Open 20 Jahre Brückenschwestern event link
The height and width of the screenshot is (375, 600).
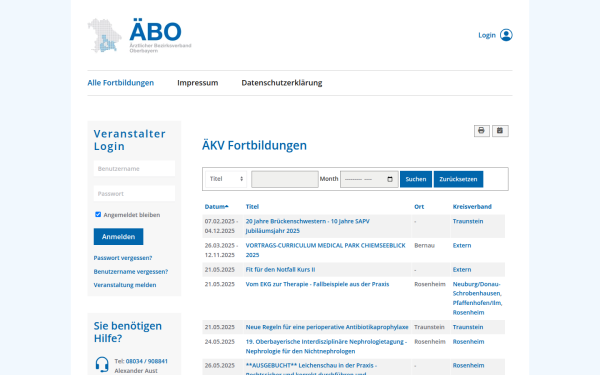[x=307, y=226]
